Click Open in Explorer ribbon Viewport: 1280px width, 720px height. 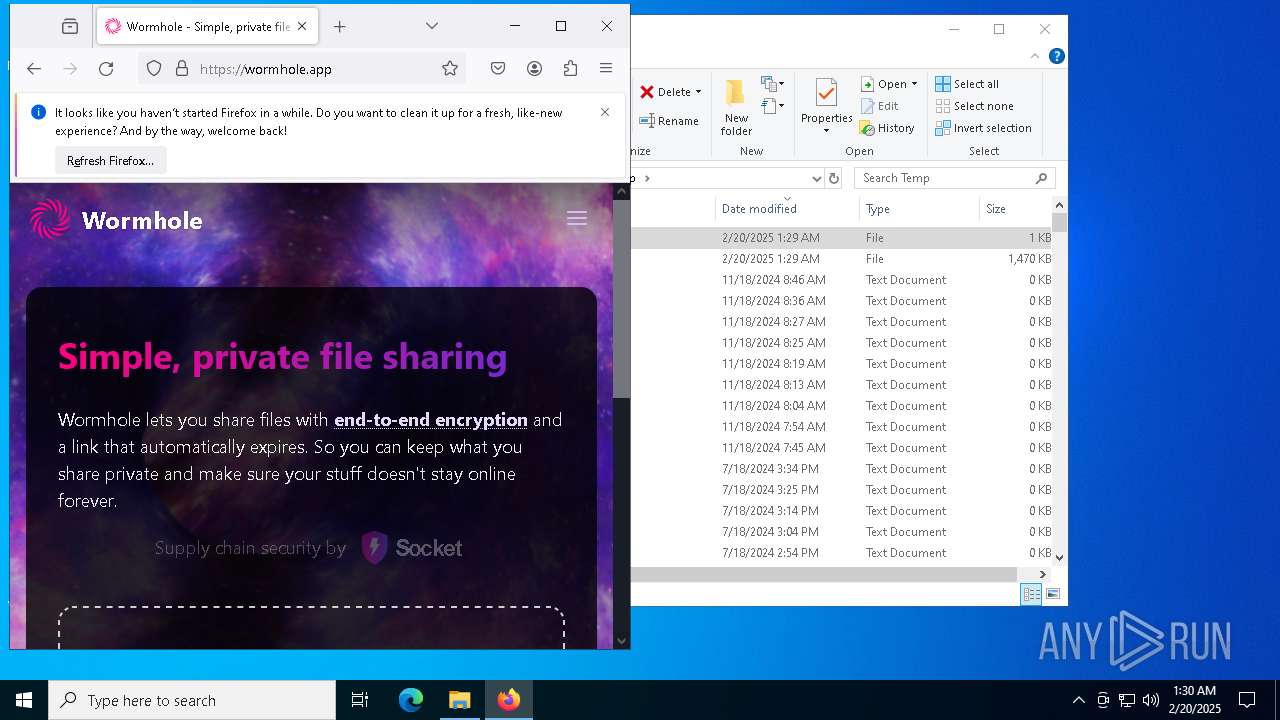click(883, 84)
